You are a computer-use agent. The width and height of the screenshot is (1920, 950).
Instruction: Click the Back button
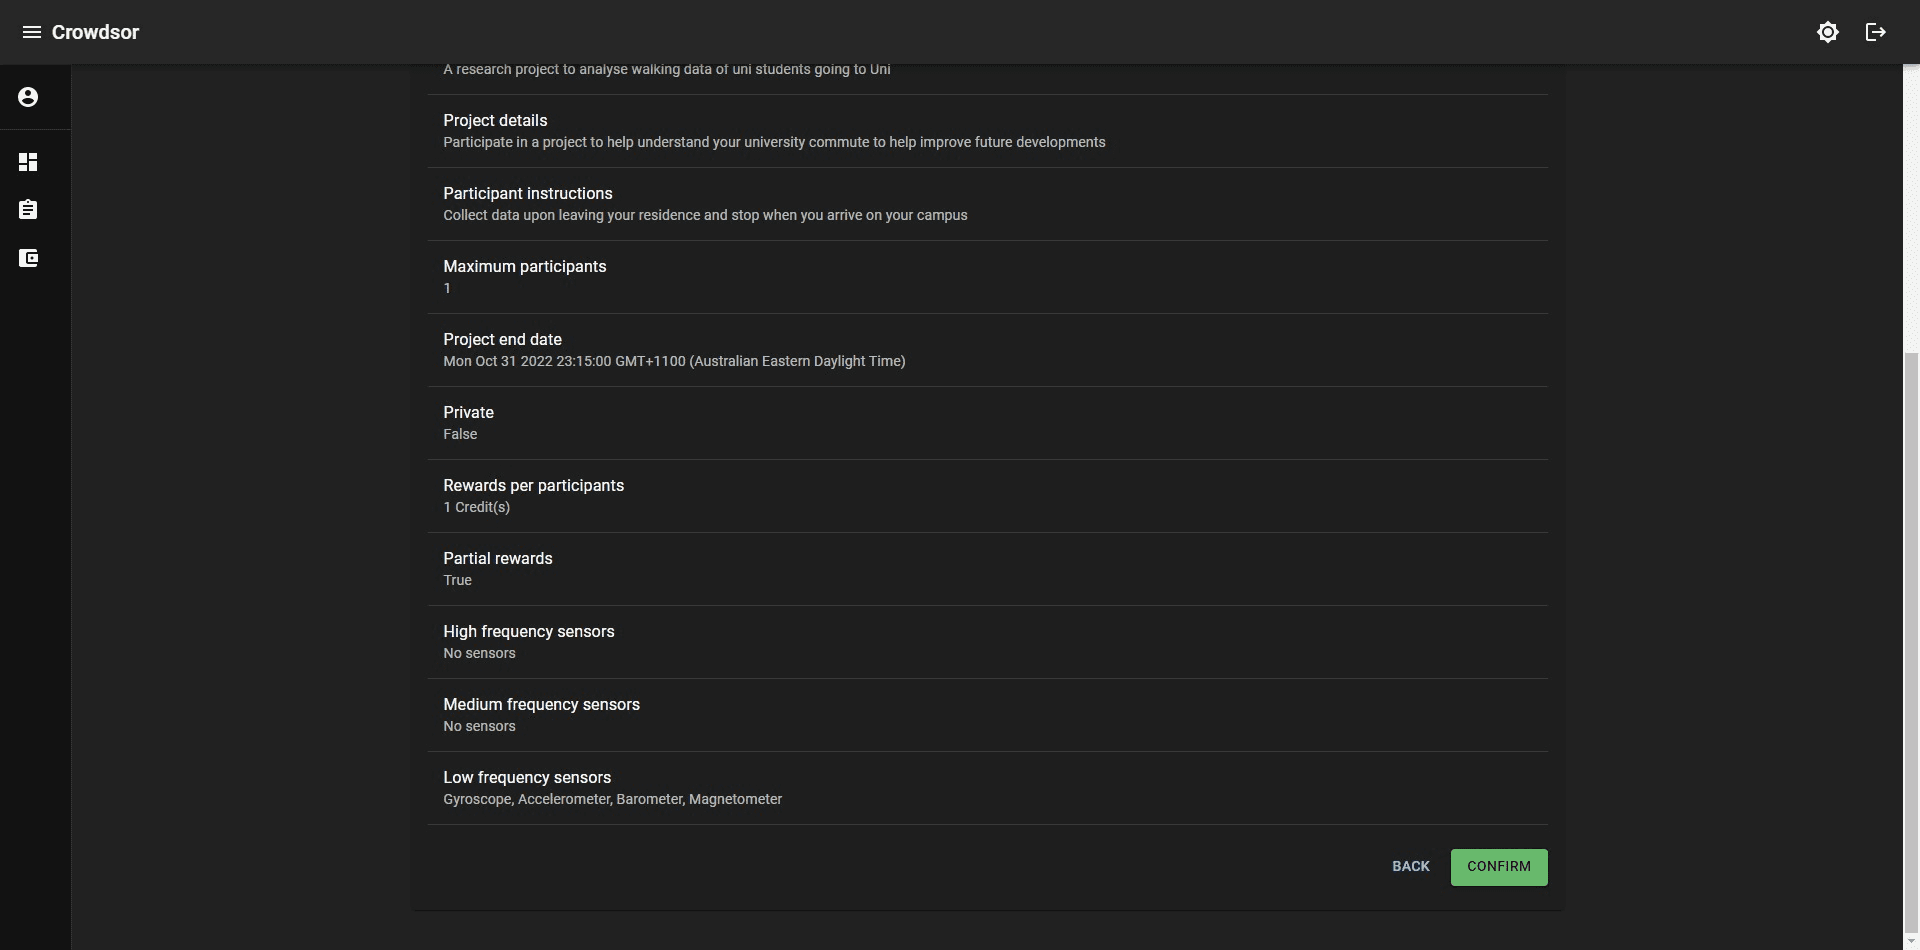pyautogui.click(x=1410, y=867)
